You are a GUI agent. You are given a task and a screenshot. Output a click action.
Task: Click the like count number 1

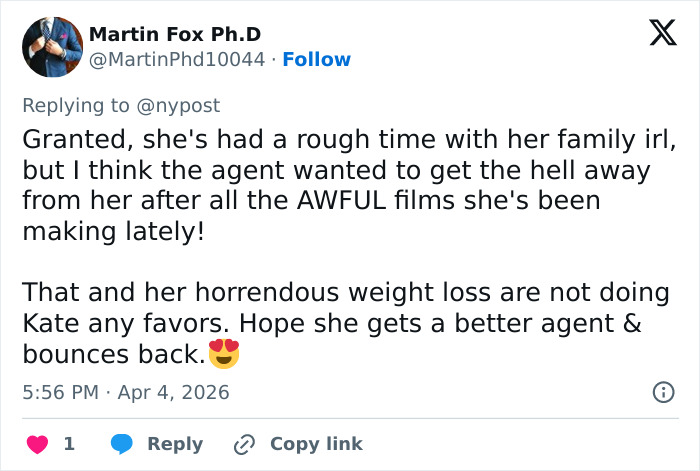point(69,444)
